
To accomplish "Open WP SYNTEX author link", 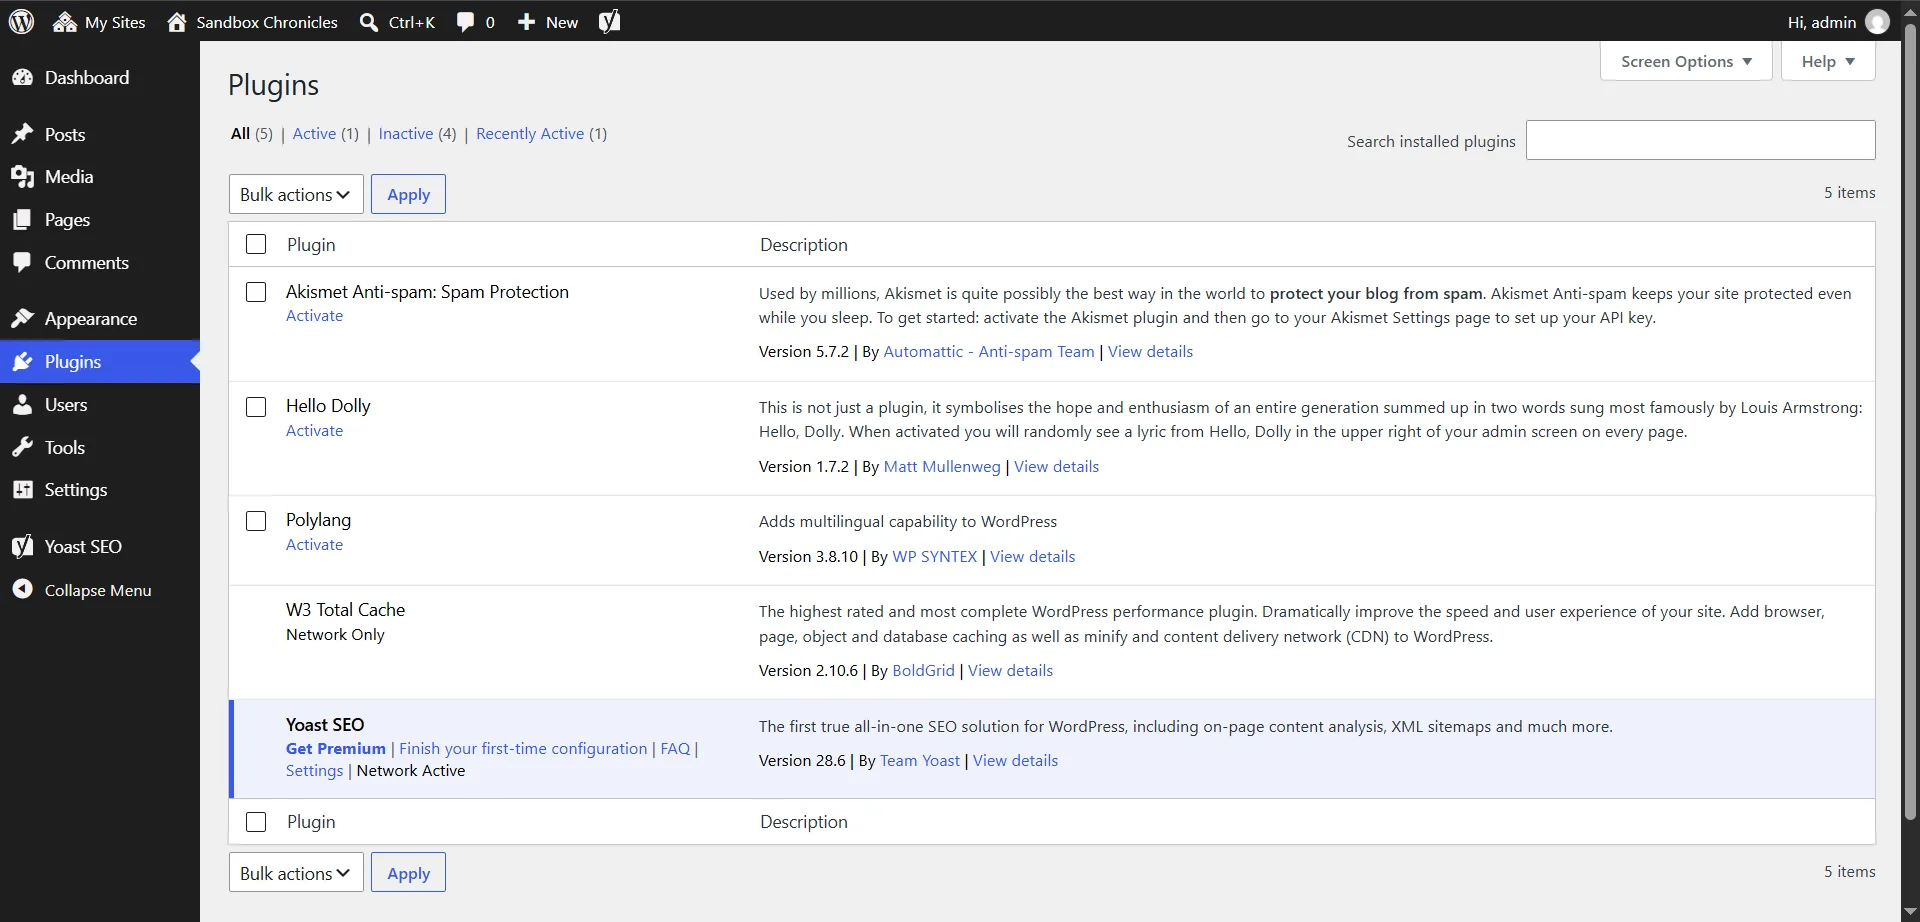I will (x=934, y=557).
